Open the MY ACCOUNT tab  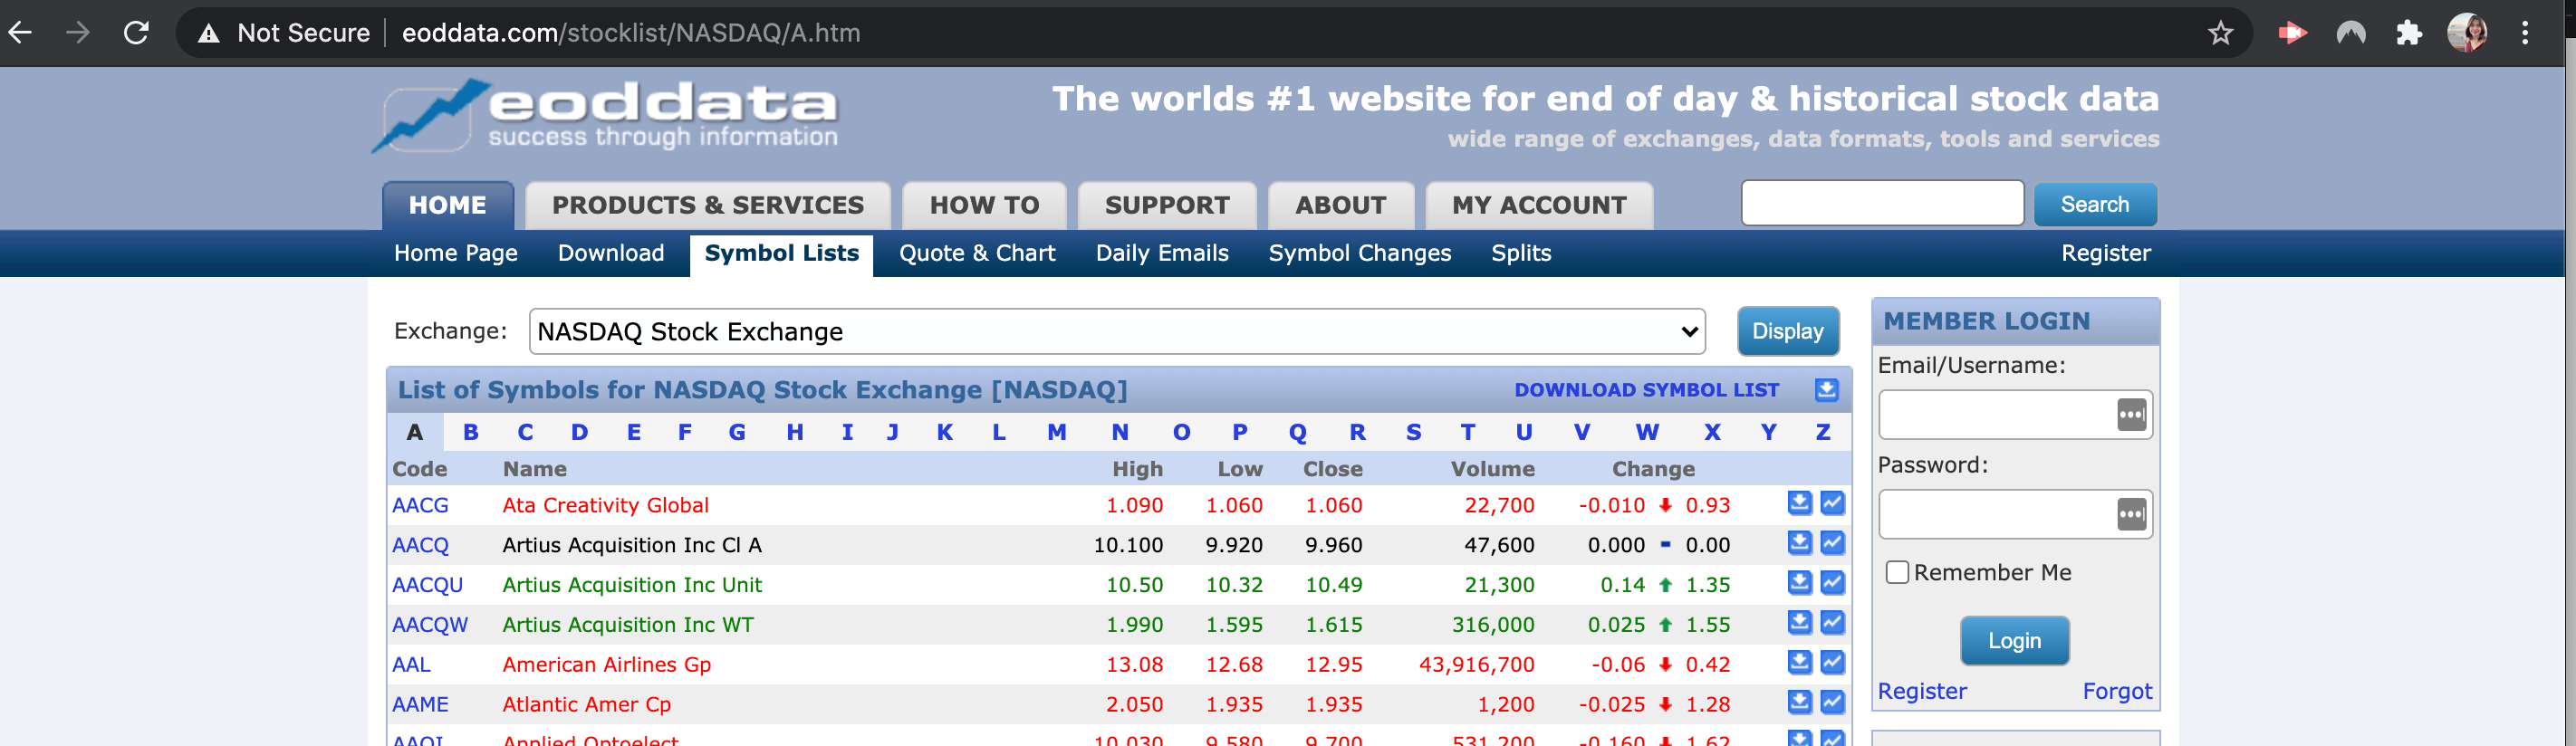coord(1539,205)
